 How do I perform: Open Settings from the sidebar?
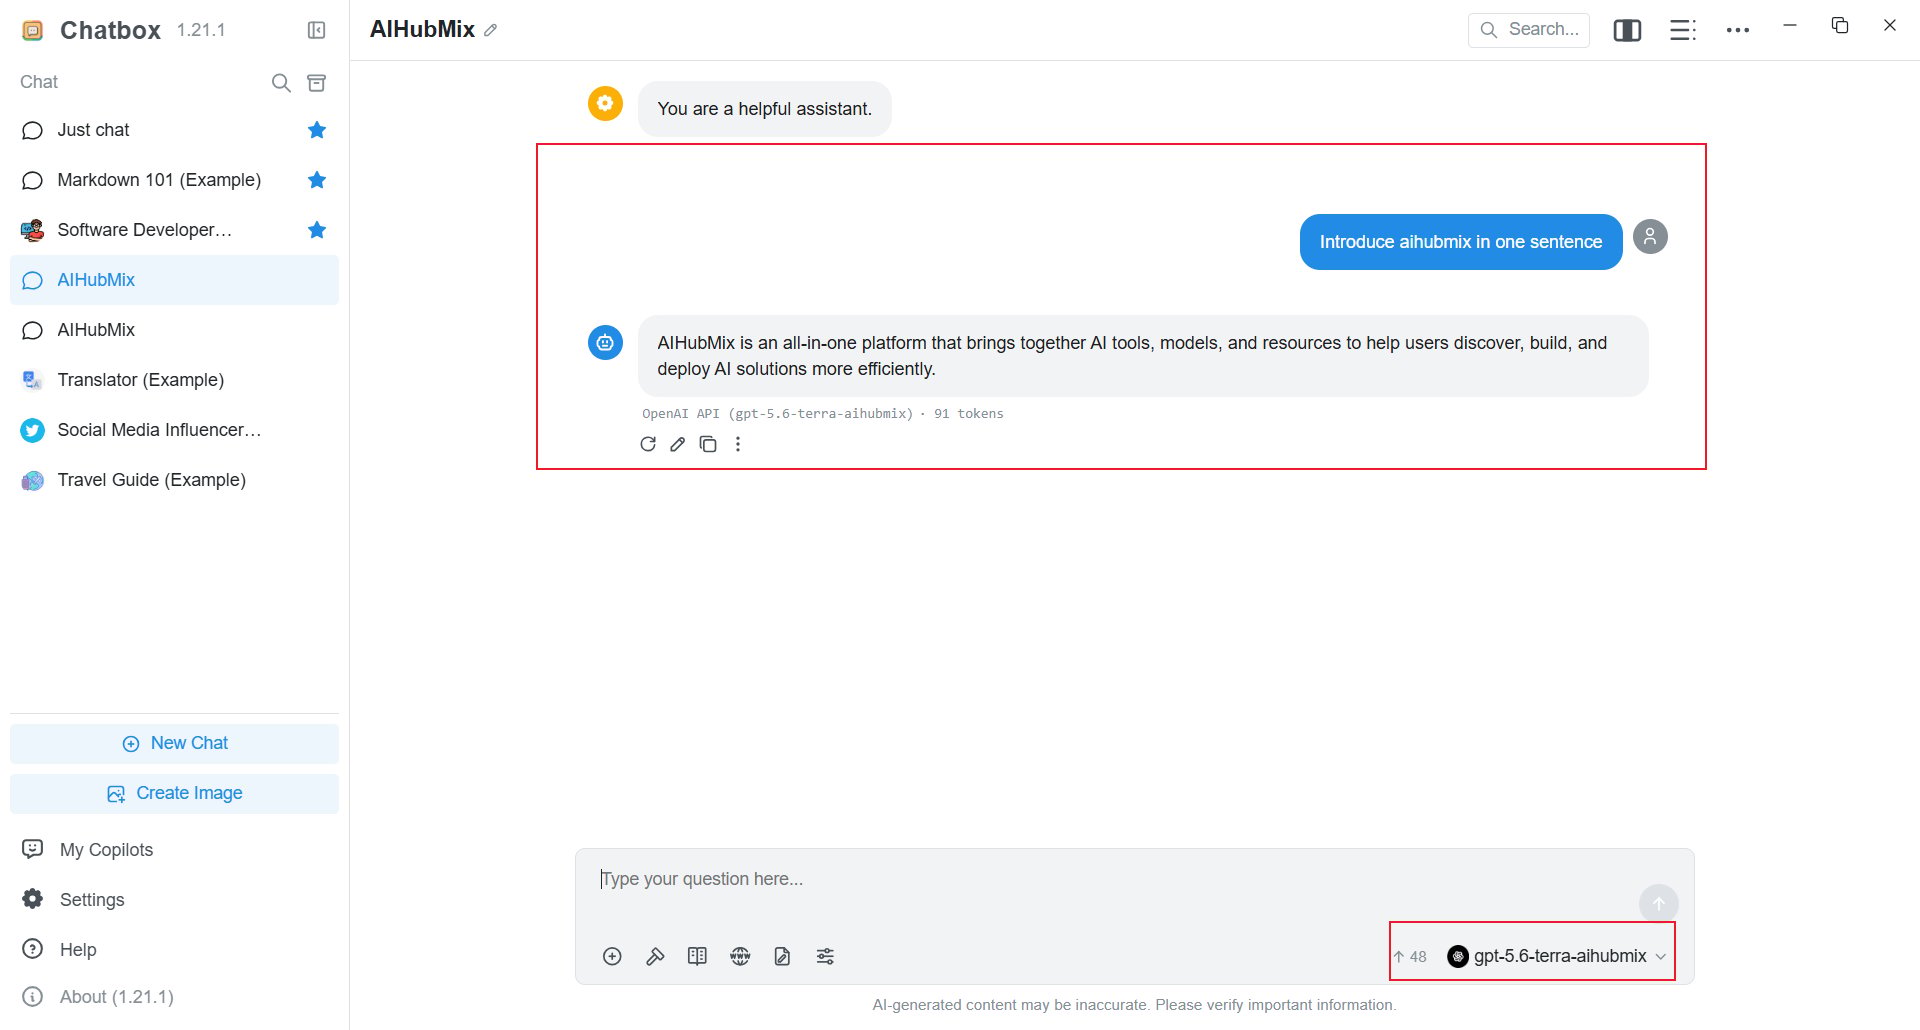[174, 899]
